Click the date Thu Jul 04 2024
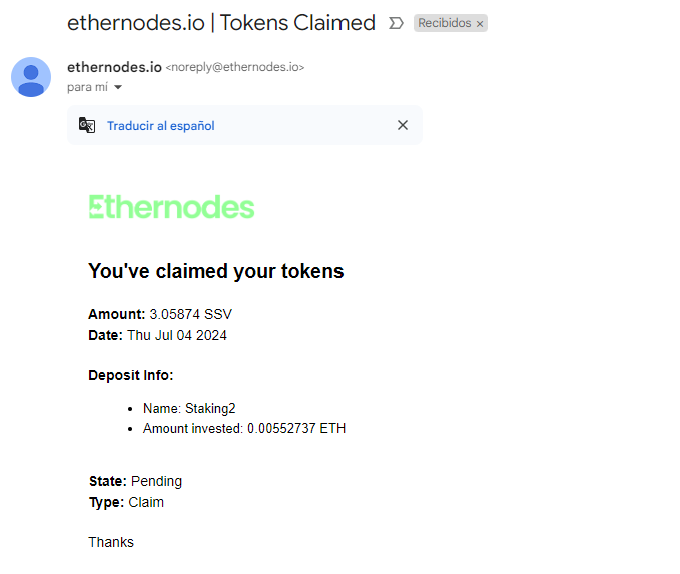680x574 pixels. [177, 335]
